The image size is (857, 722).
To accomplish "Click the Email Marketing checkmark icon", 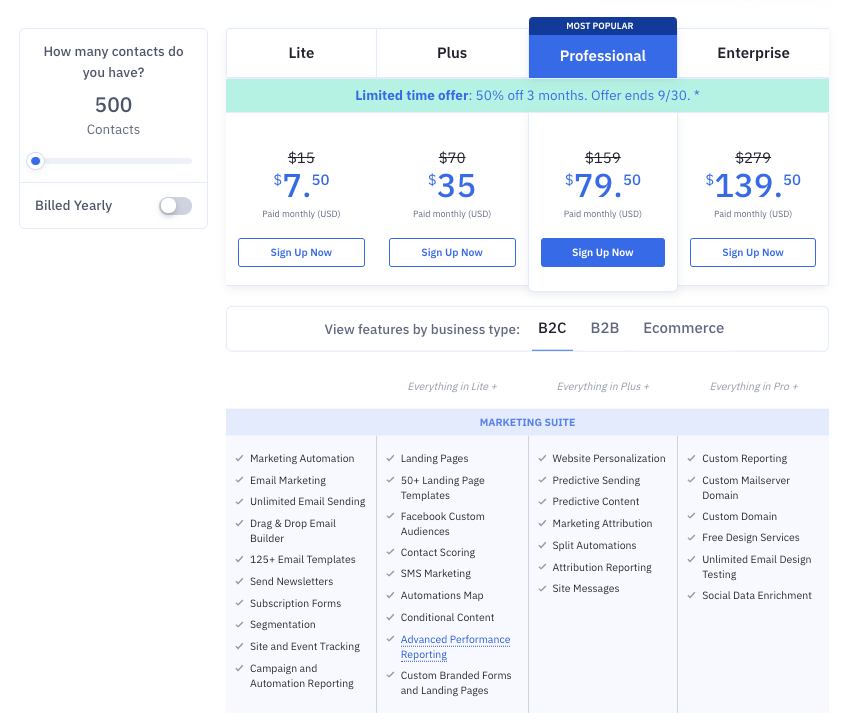I will (x=239, y=480).
